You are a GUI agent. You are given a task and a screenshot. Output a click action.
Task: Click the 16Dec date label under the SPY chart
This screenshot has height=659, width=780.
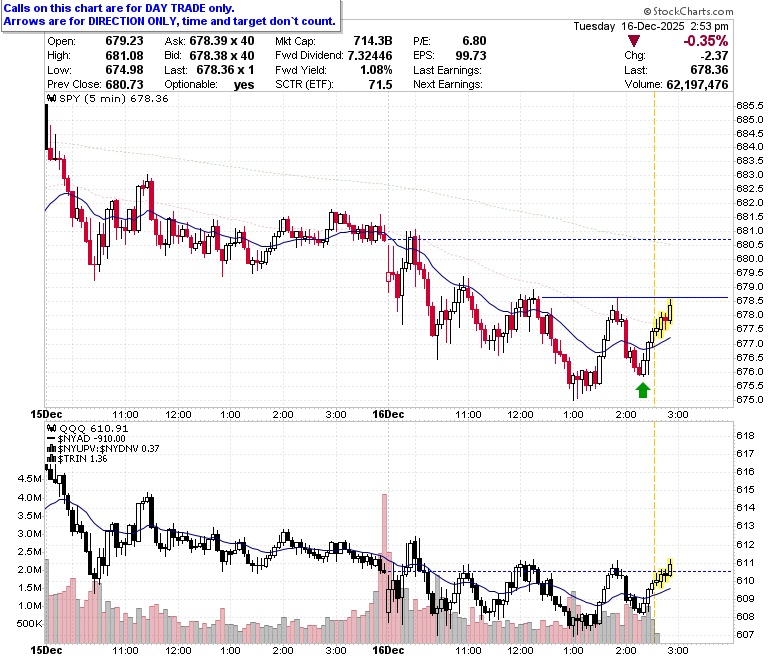tap(388, 414)
